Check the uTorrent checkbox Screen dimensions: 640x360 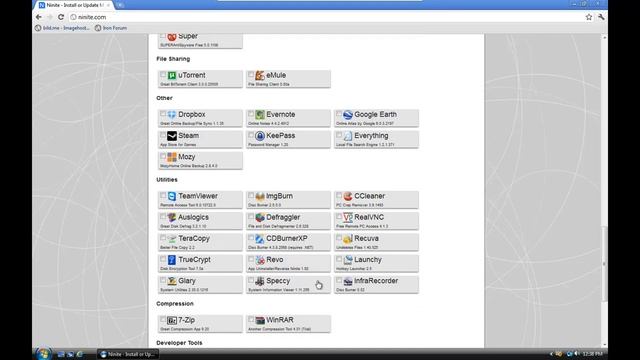(x=163, y=74)
